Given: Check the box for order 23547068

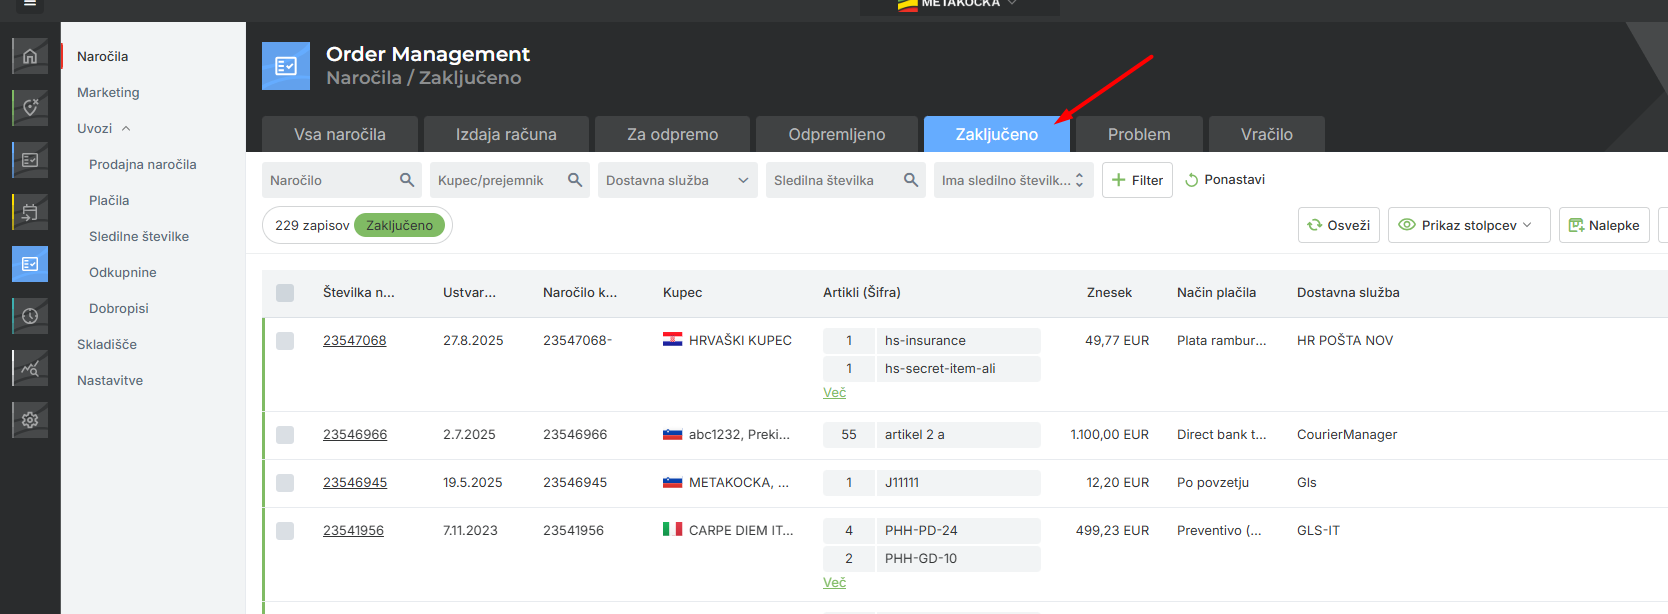Looking at the screenshot, I should coord(285,341).
